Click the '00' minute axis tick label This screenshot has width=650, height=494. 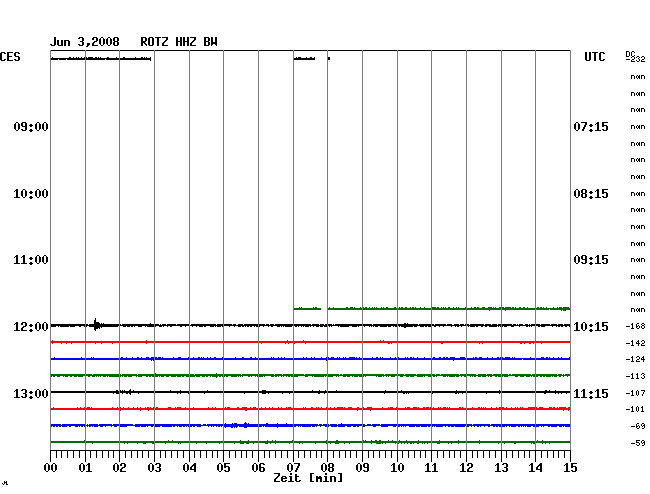pyautogui.click(x=51, y=468)
